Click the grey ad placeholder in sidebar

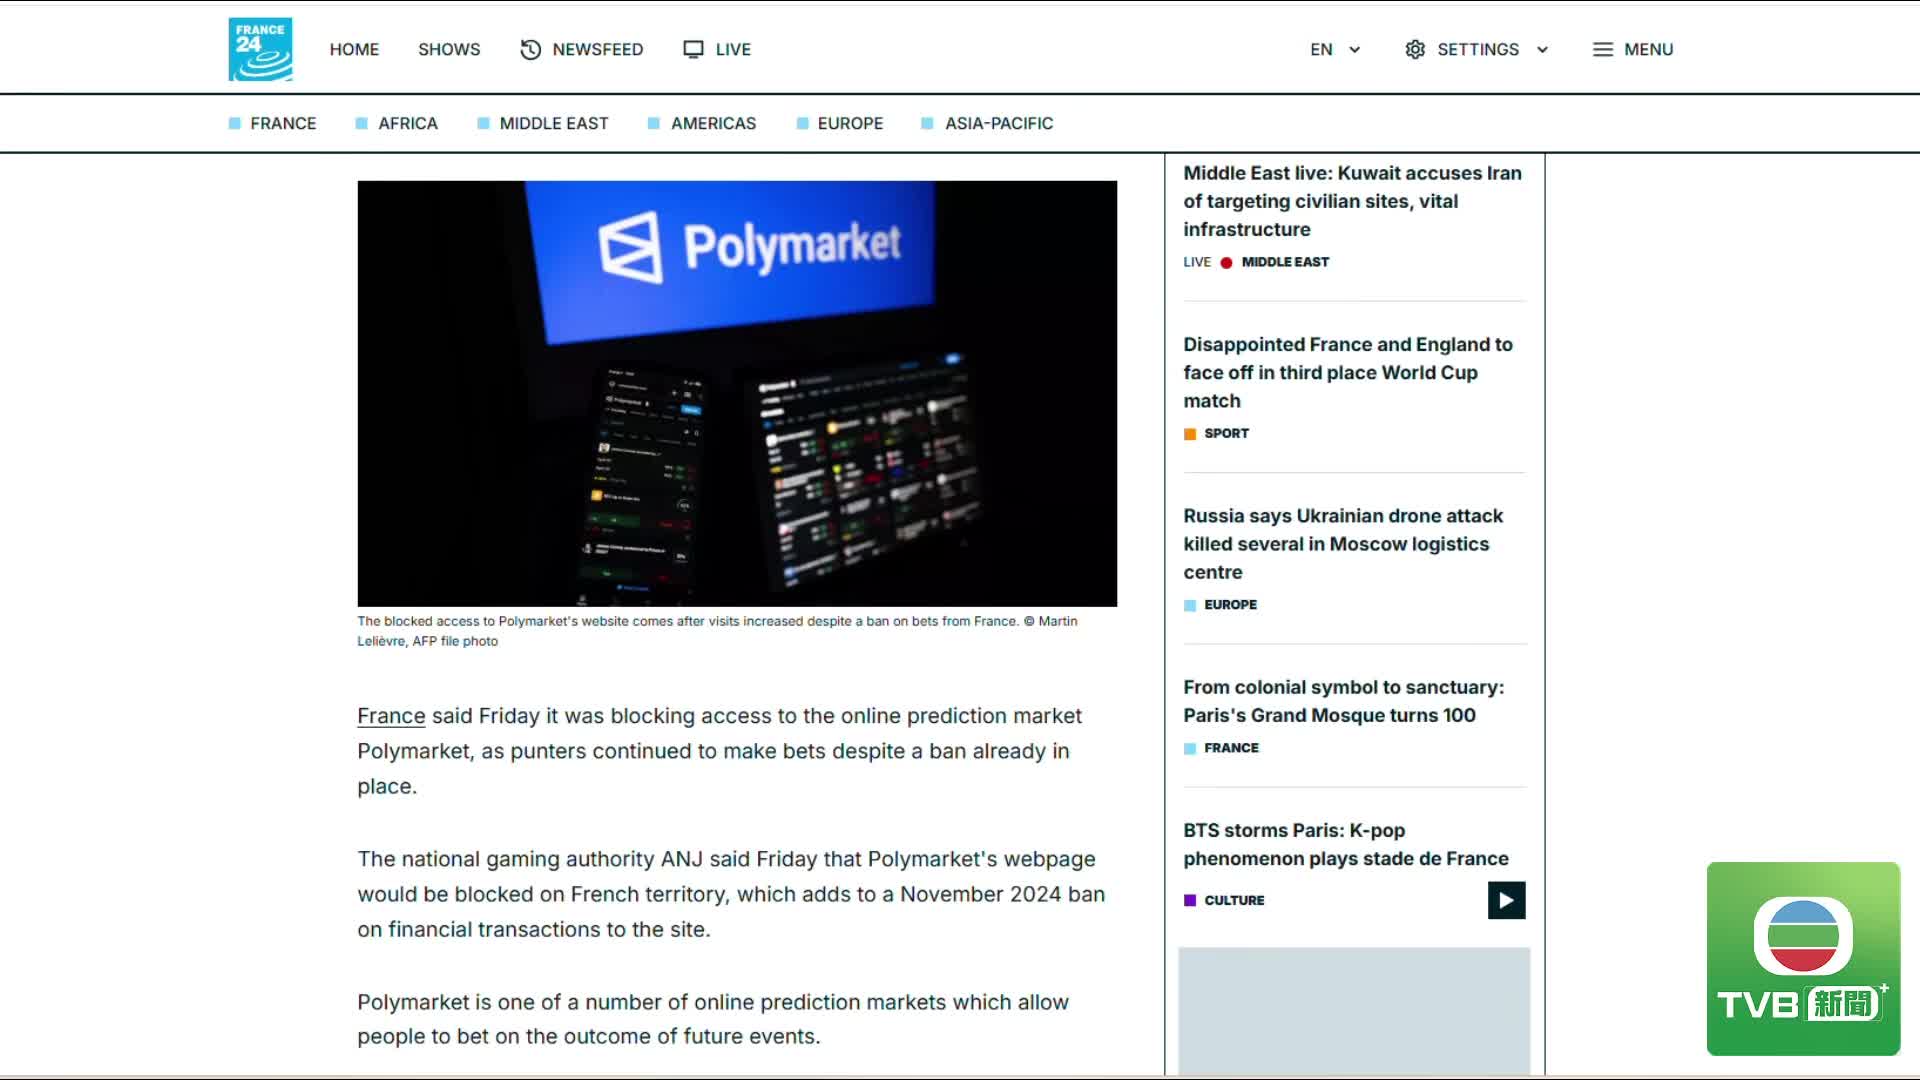point(1354,1012)
